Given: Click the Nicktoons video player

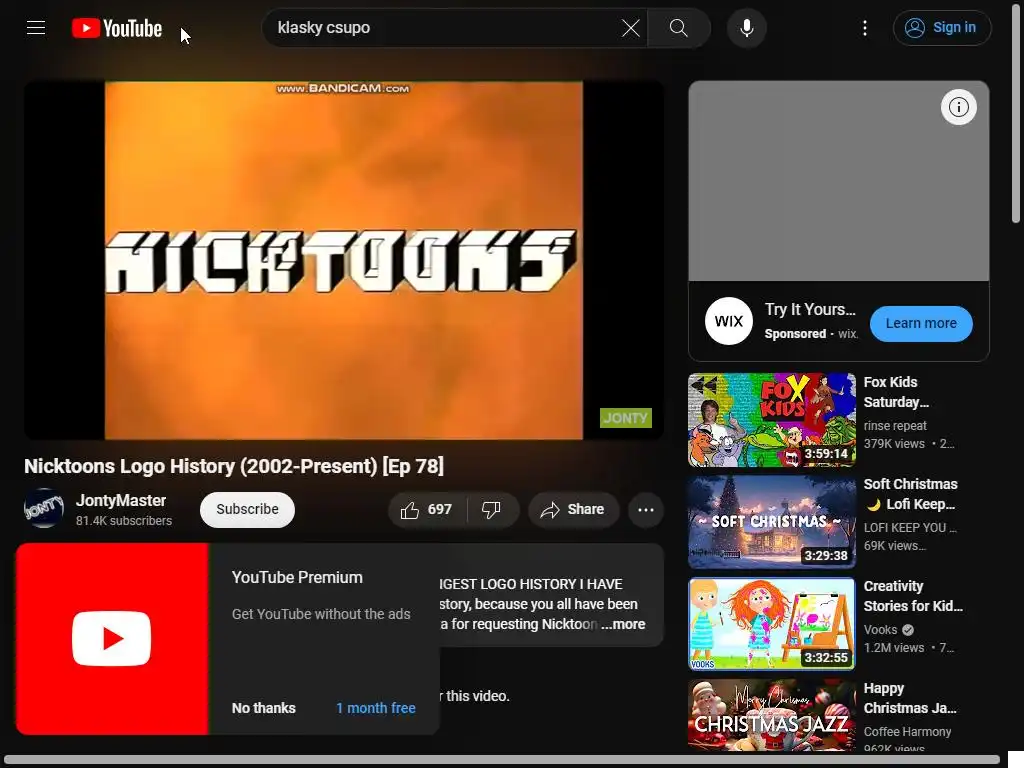Looking at the screenshot, I should [344, 260].
